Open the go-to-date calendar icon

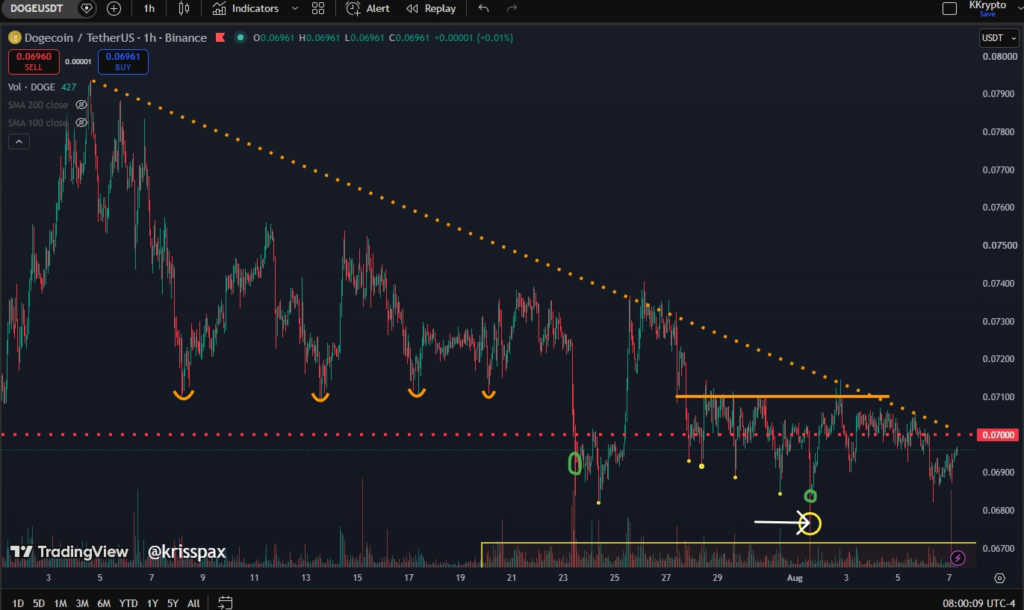[225, 603]
